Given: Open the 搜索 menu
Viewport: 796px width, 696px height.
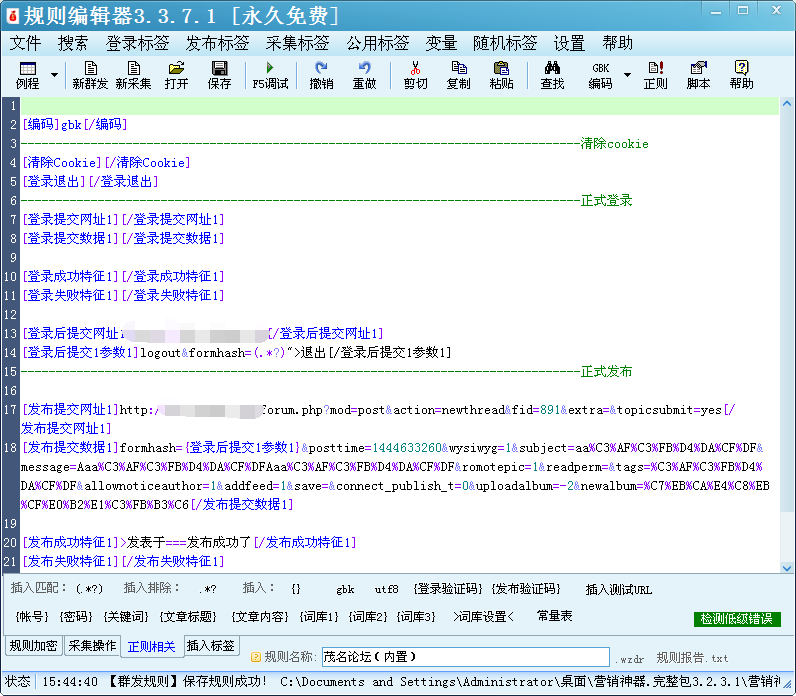Looking at the screenshot, I should [x=73, y=43].
